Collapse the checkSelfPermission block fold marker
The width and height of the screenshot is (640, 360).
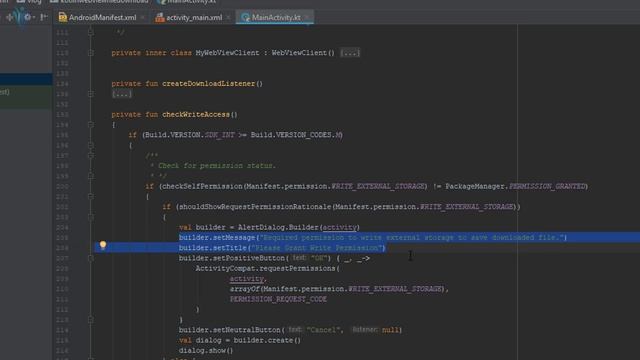point(91,196)
